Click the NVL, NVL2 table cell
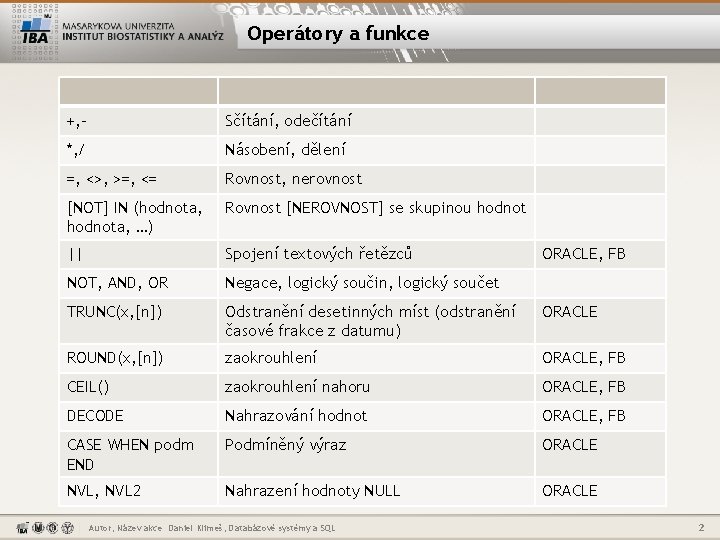This screenshot has height=540, width=720. [138, 491]
